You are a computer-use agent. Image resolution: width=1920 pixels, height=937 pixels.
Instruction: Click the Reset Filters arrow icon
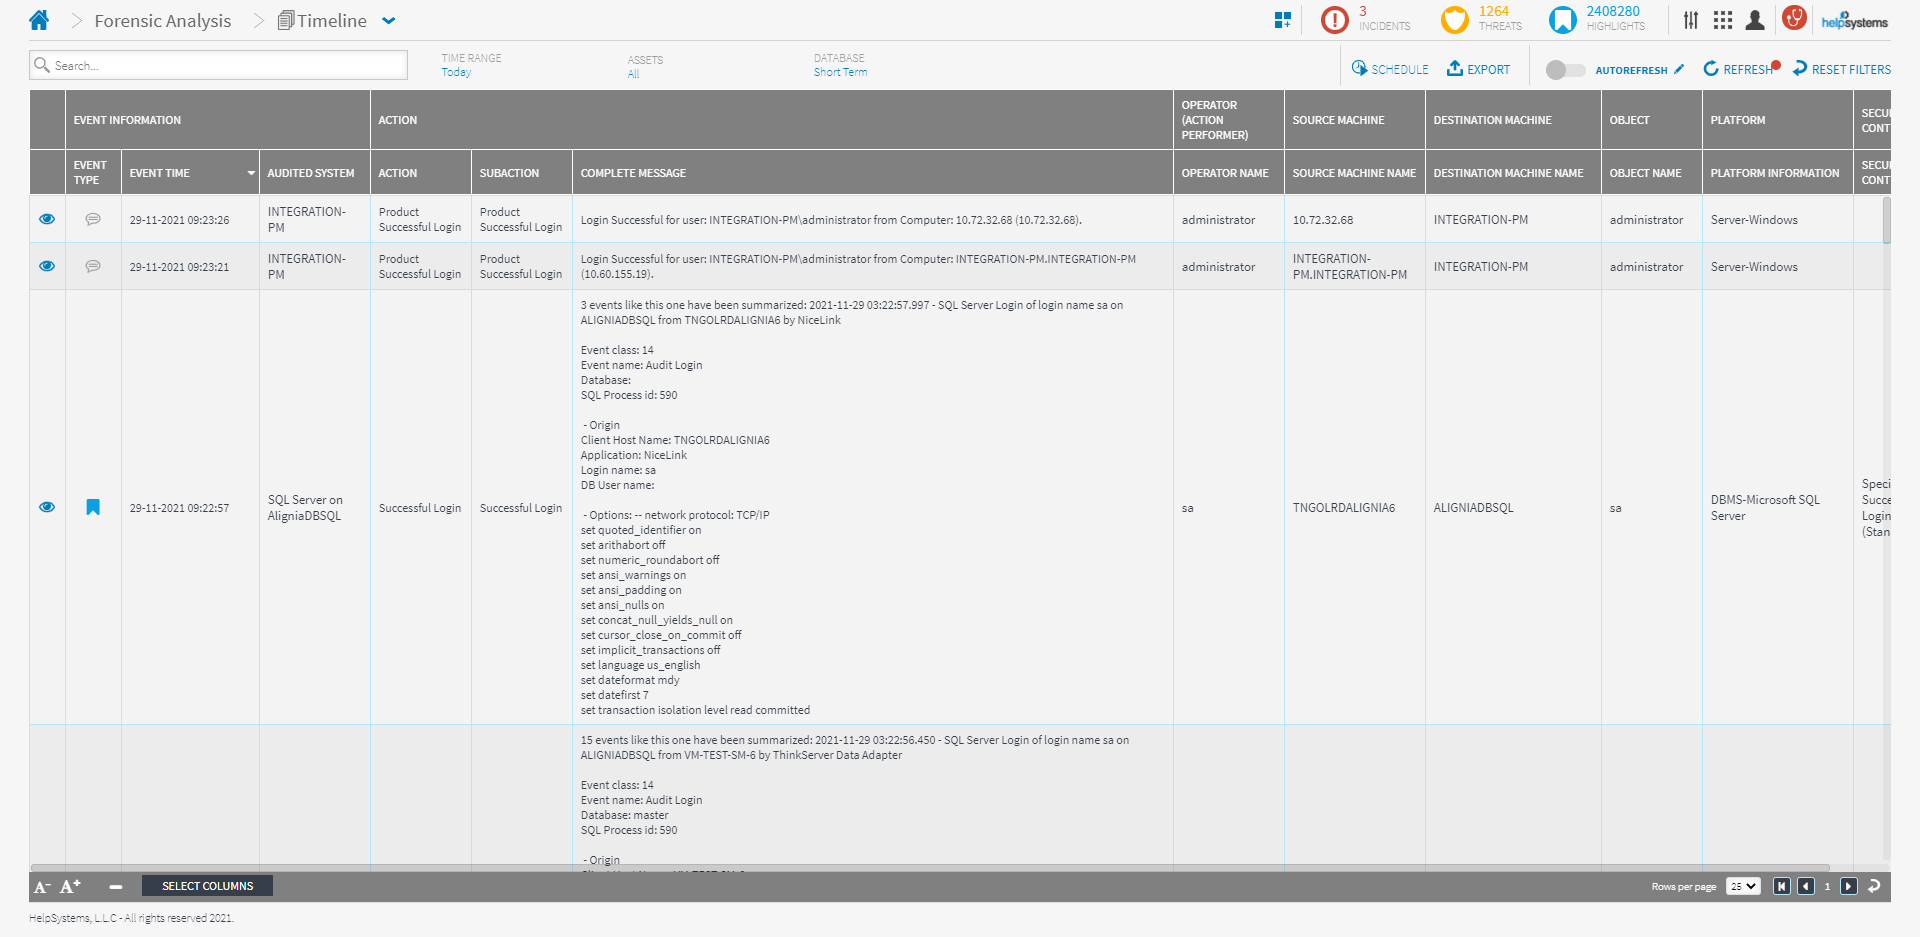point(1800,68)
